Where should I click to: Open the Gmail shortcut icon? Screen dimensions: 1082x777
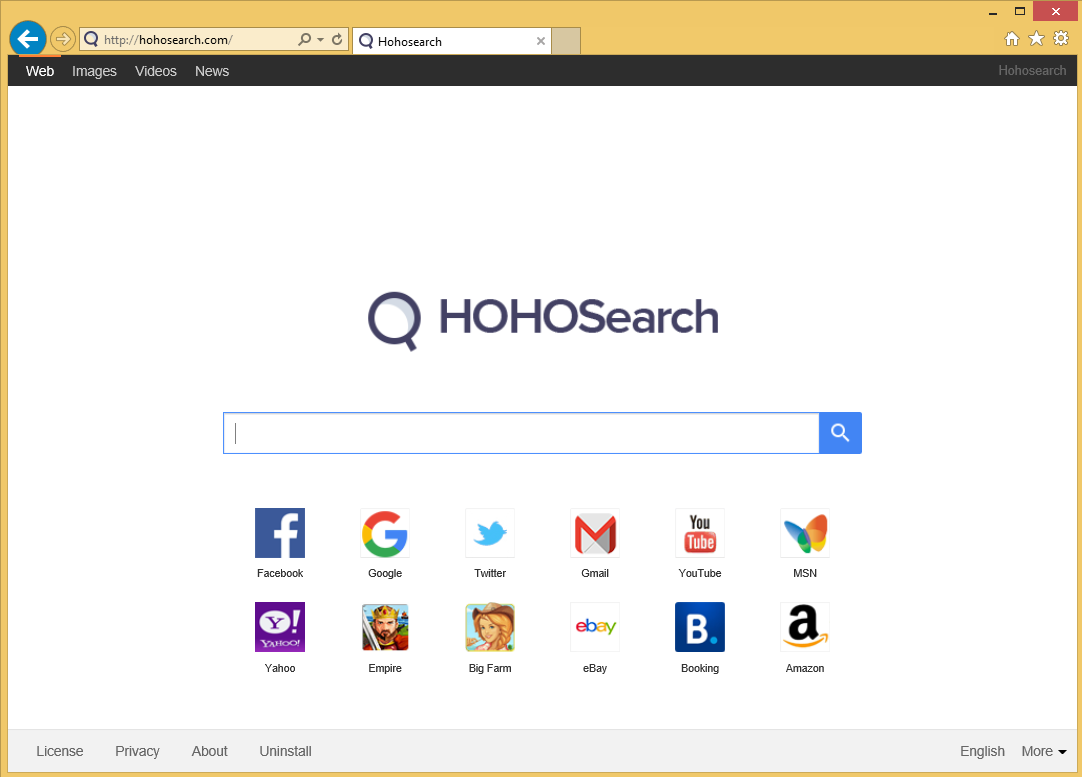pyautogui.click(x=595, y=533)
